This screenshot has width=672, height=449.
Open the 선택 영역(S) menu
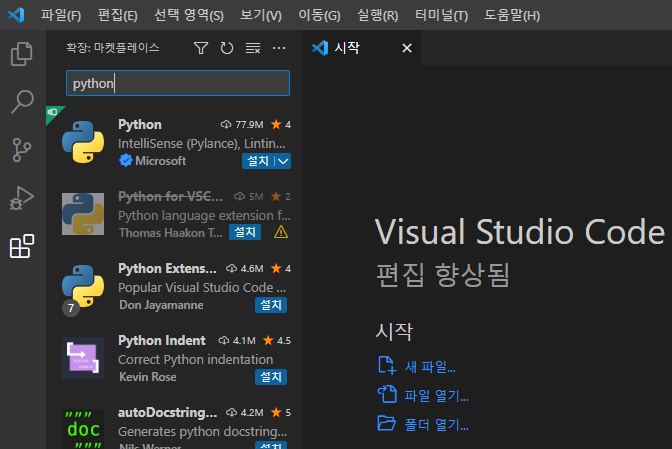pos(189,15)
